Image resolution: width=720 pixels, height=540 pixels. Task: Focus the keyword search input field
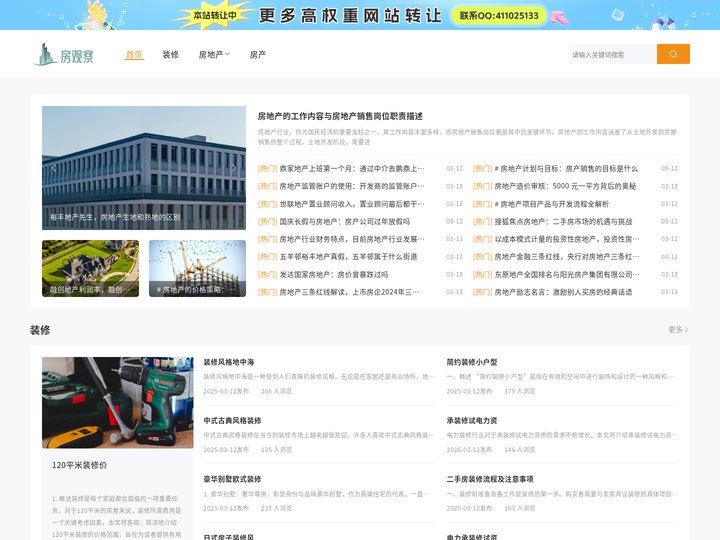[613, 54]
